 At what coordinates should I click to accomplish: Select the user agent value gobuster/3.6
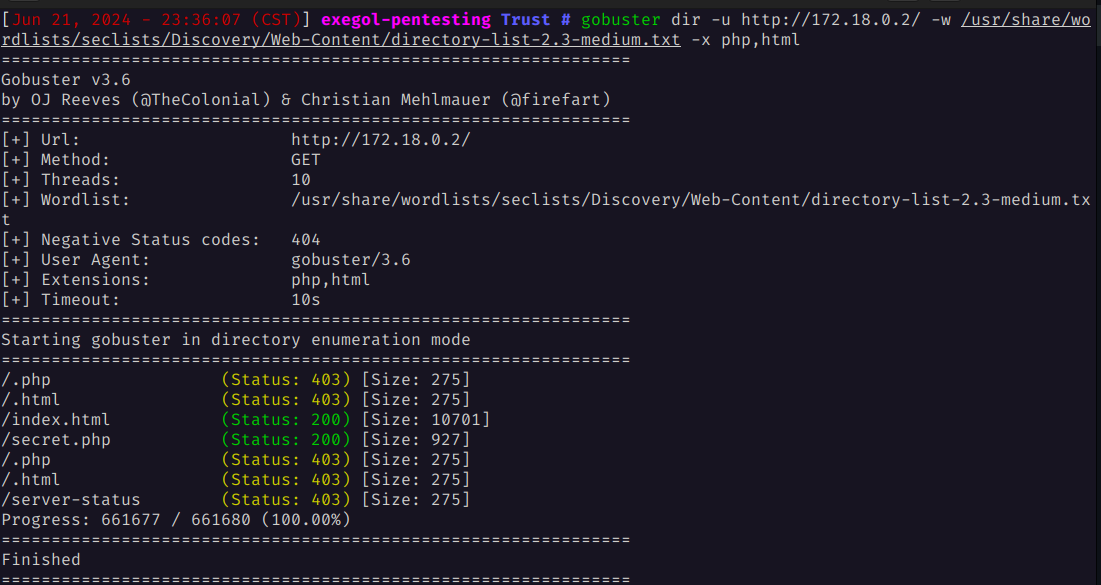[x=350, y=260]
